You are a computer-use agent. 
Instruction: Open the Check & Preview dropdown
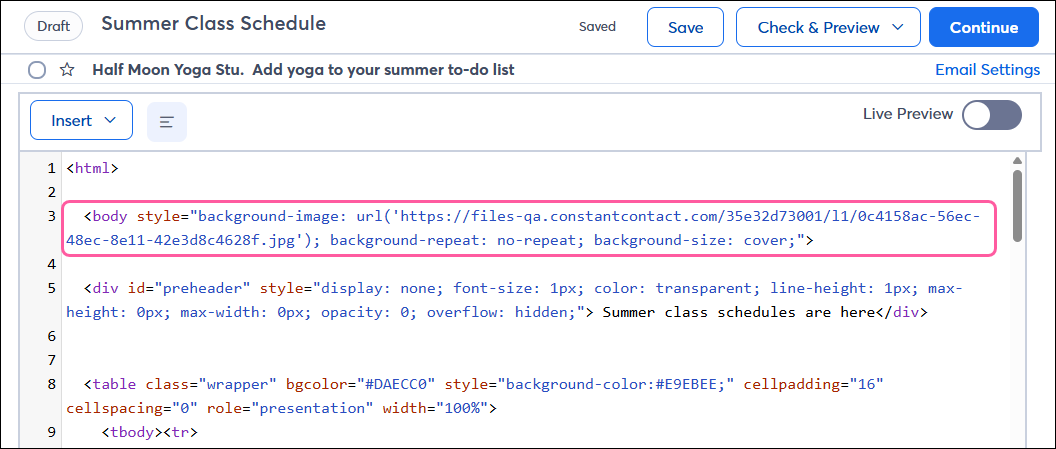pyautogui.click(x=828, y=27)
